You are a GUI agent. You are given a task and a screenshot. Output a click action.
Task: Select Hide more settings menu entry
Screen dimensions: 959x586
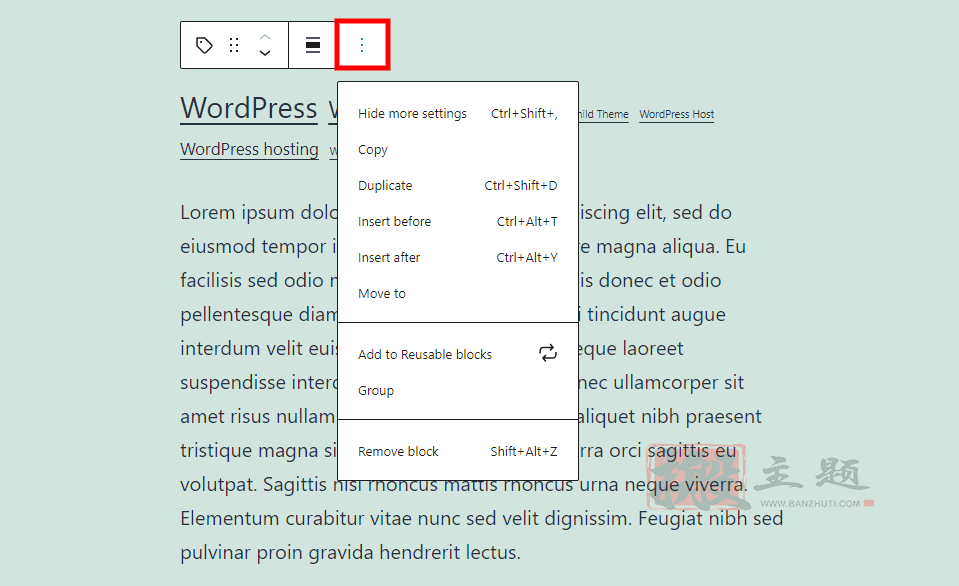click(x=457, y=114)
